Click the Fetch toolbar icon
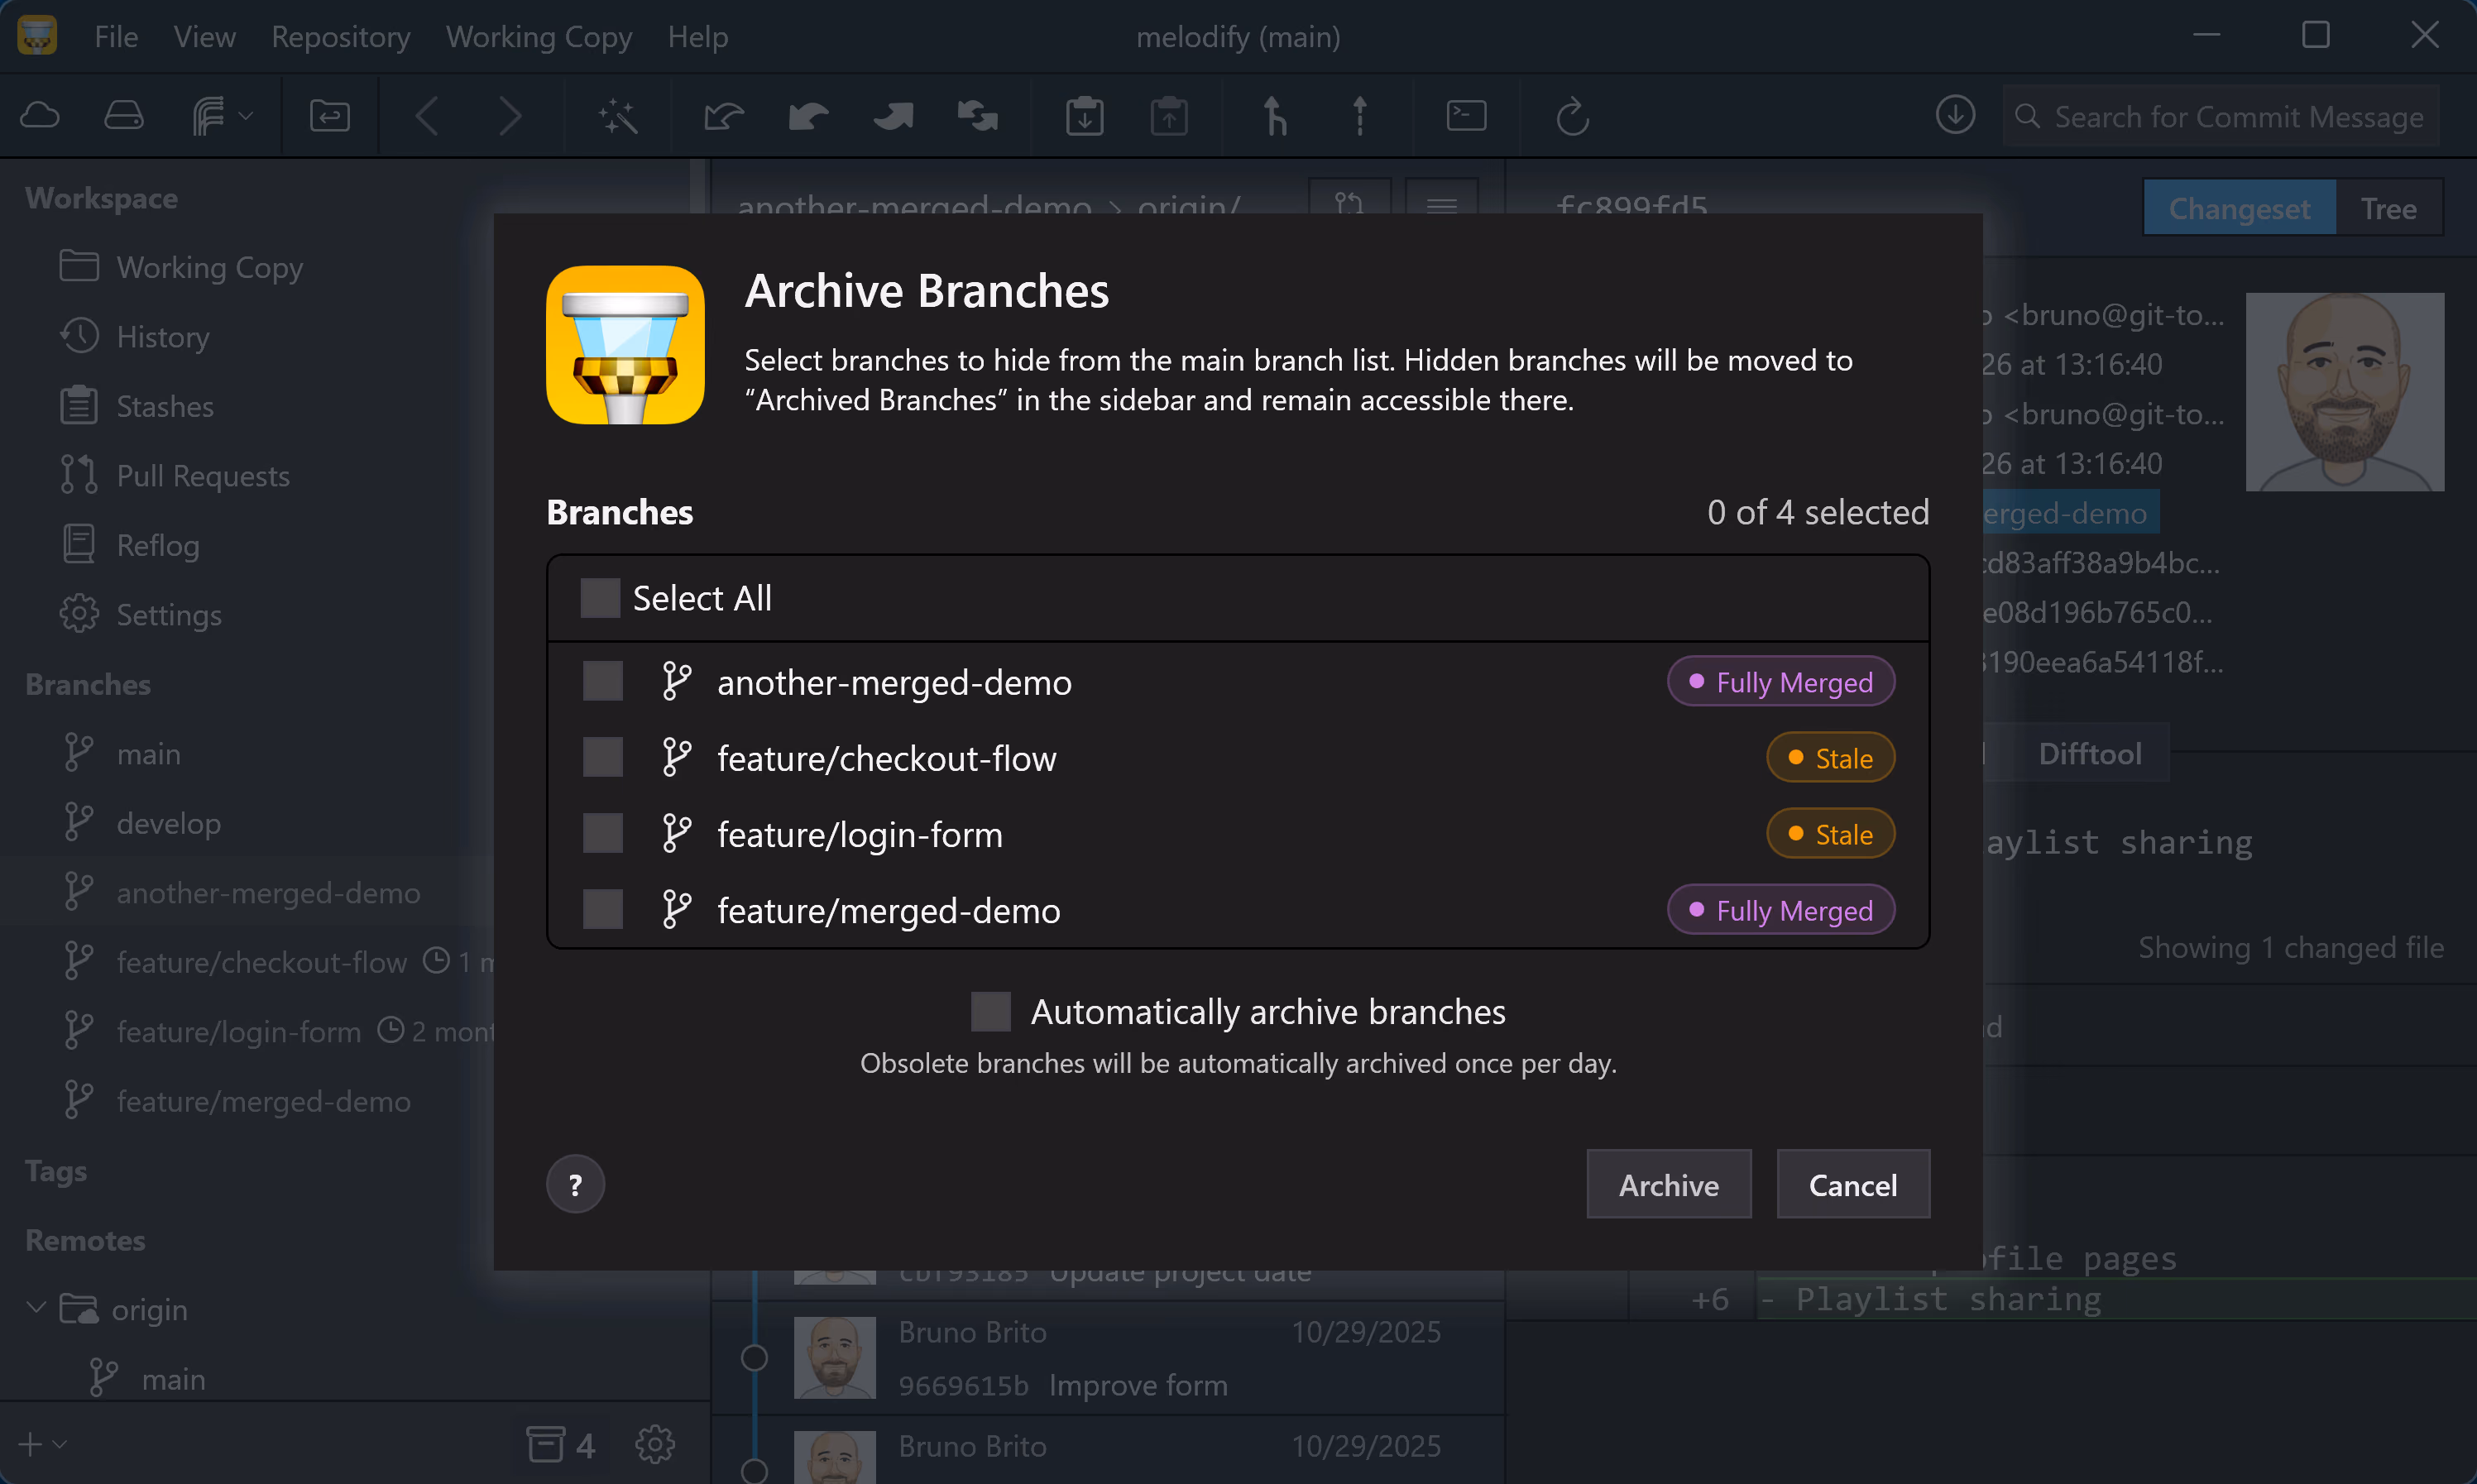This screenshot has width=2477, height=1484. tap(724, 116)
